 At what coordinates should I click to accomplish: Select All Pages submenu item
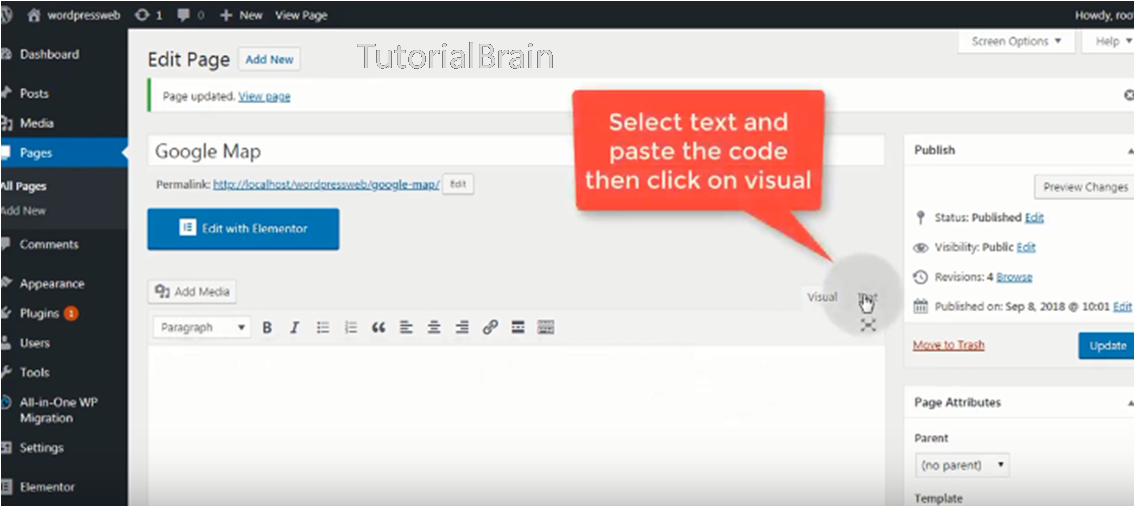pyautogui.click(x=23, y=186)
